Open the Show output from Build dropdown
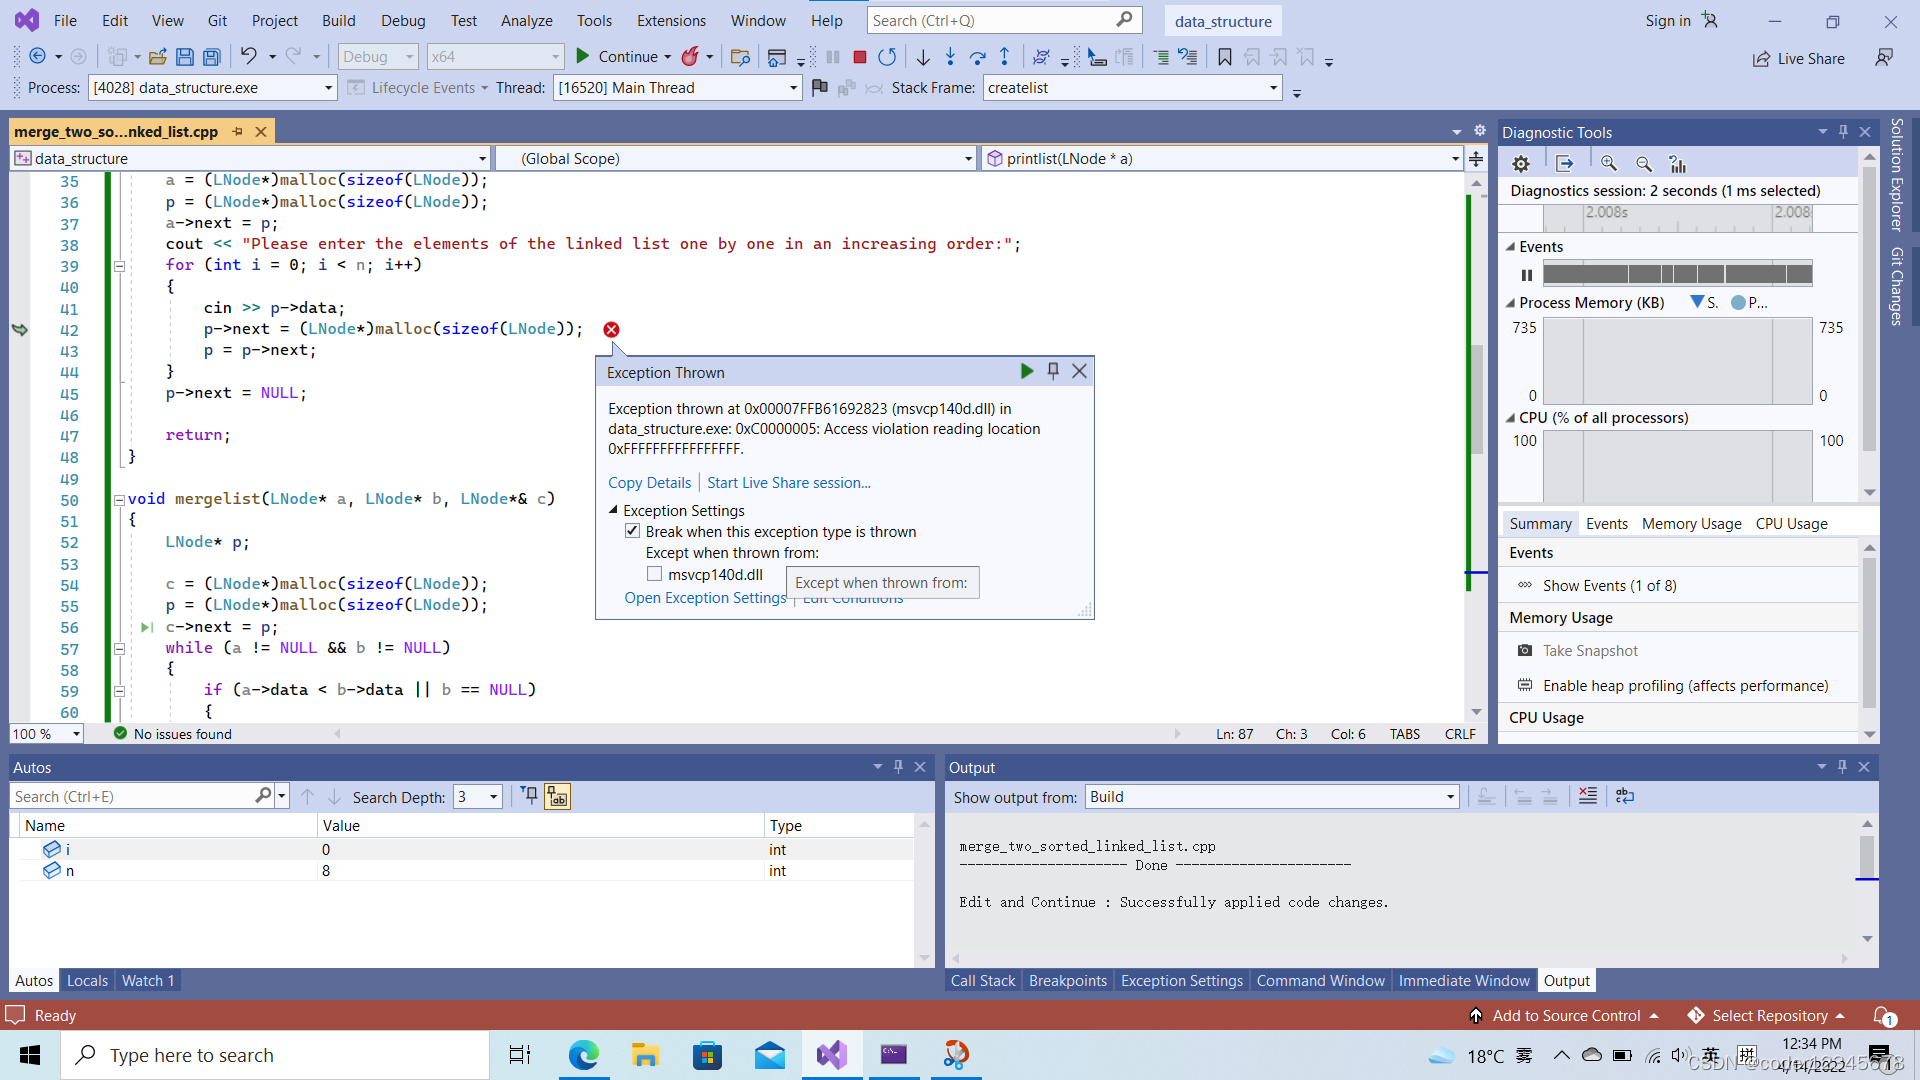The image size is (1920, 1080). [x=1450, y=797]
